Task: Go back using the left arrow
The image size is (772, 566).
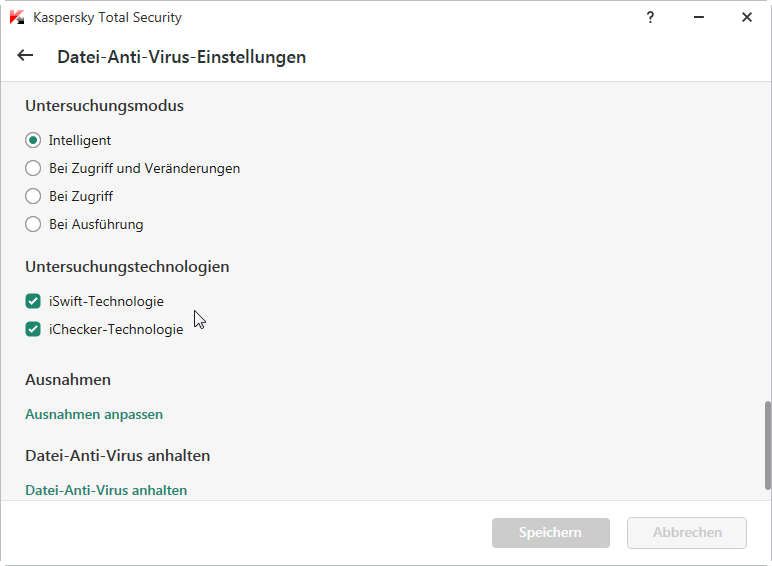Action: (26, 56)
